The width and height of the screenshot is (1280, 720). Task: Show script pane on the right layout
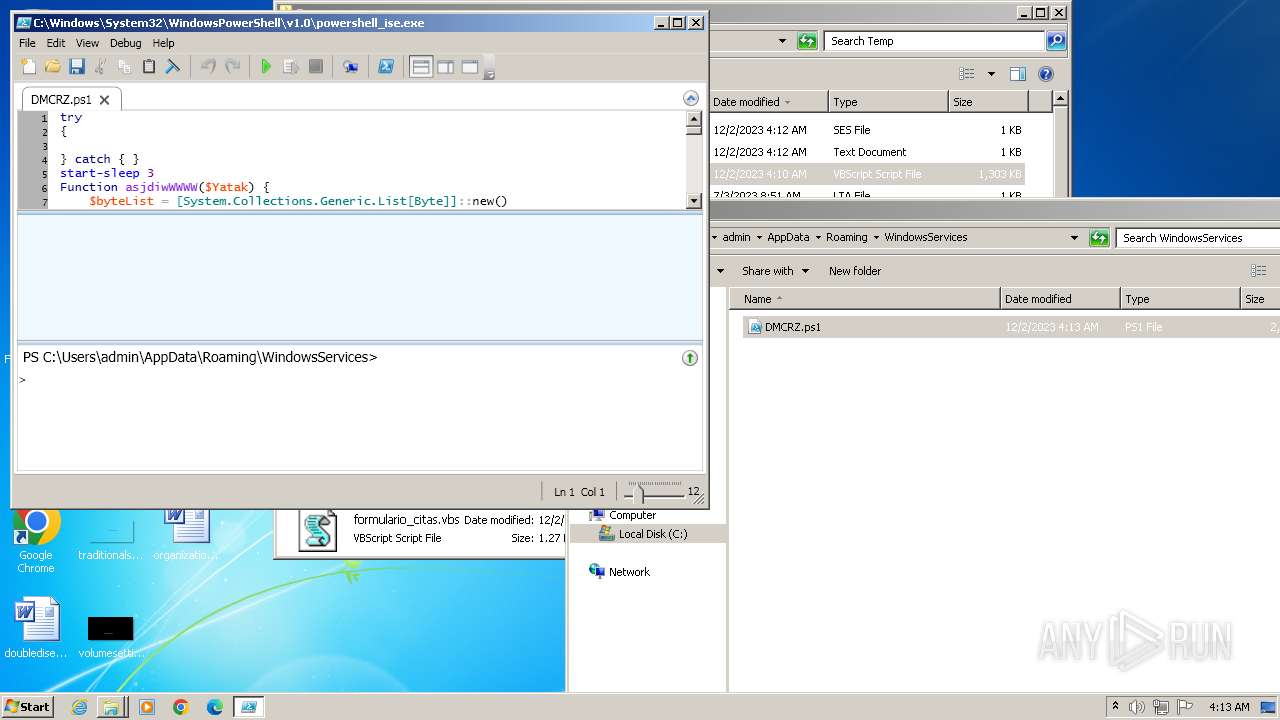445,67
